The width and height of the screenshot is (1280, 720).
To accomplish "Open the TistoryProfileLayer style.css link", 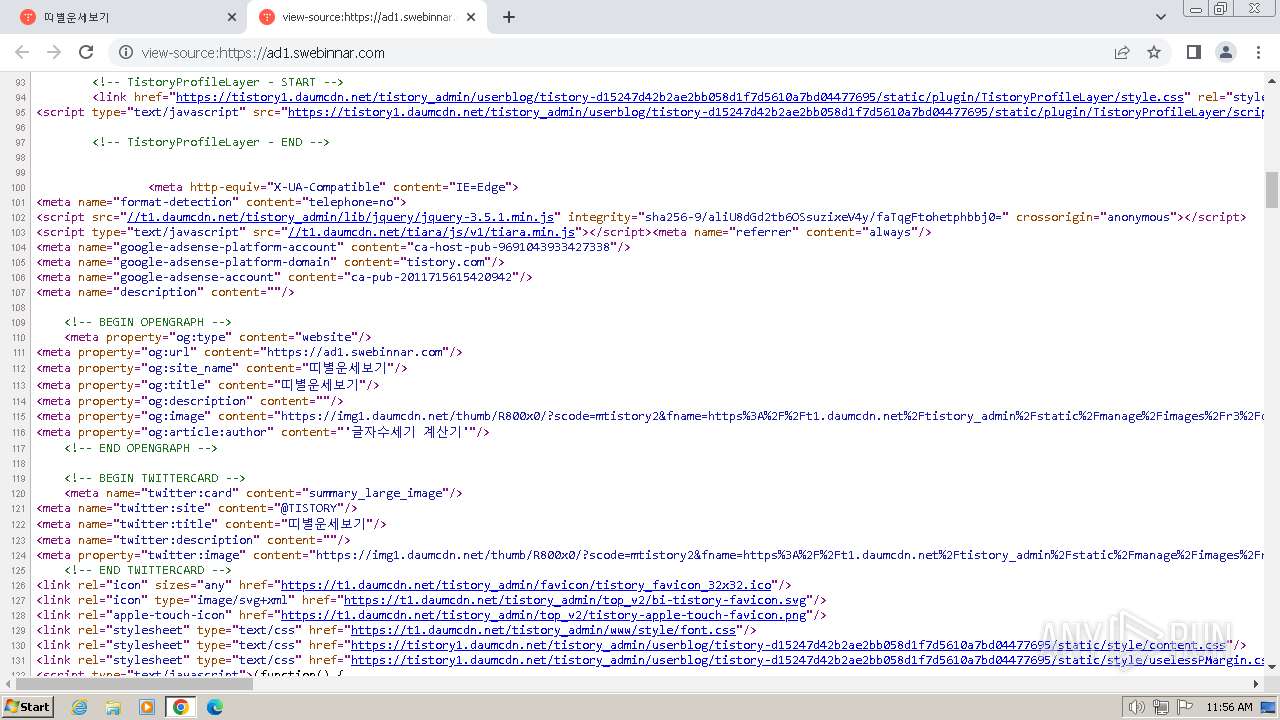I will 680,97.
